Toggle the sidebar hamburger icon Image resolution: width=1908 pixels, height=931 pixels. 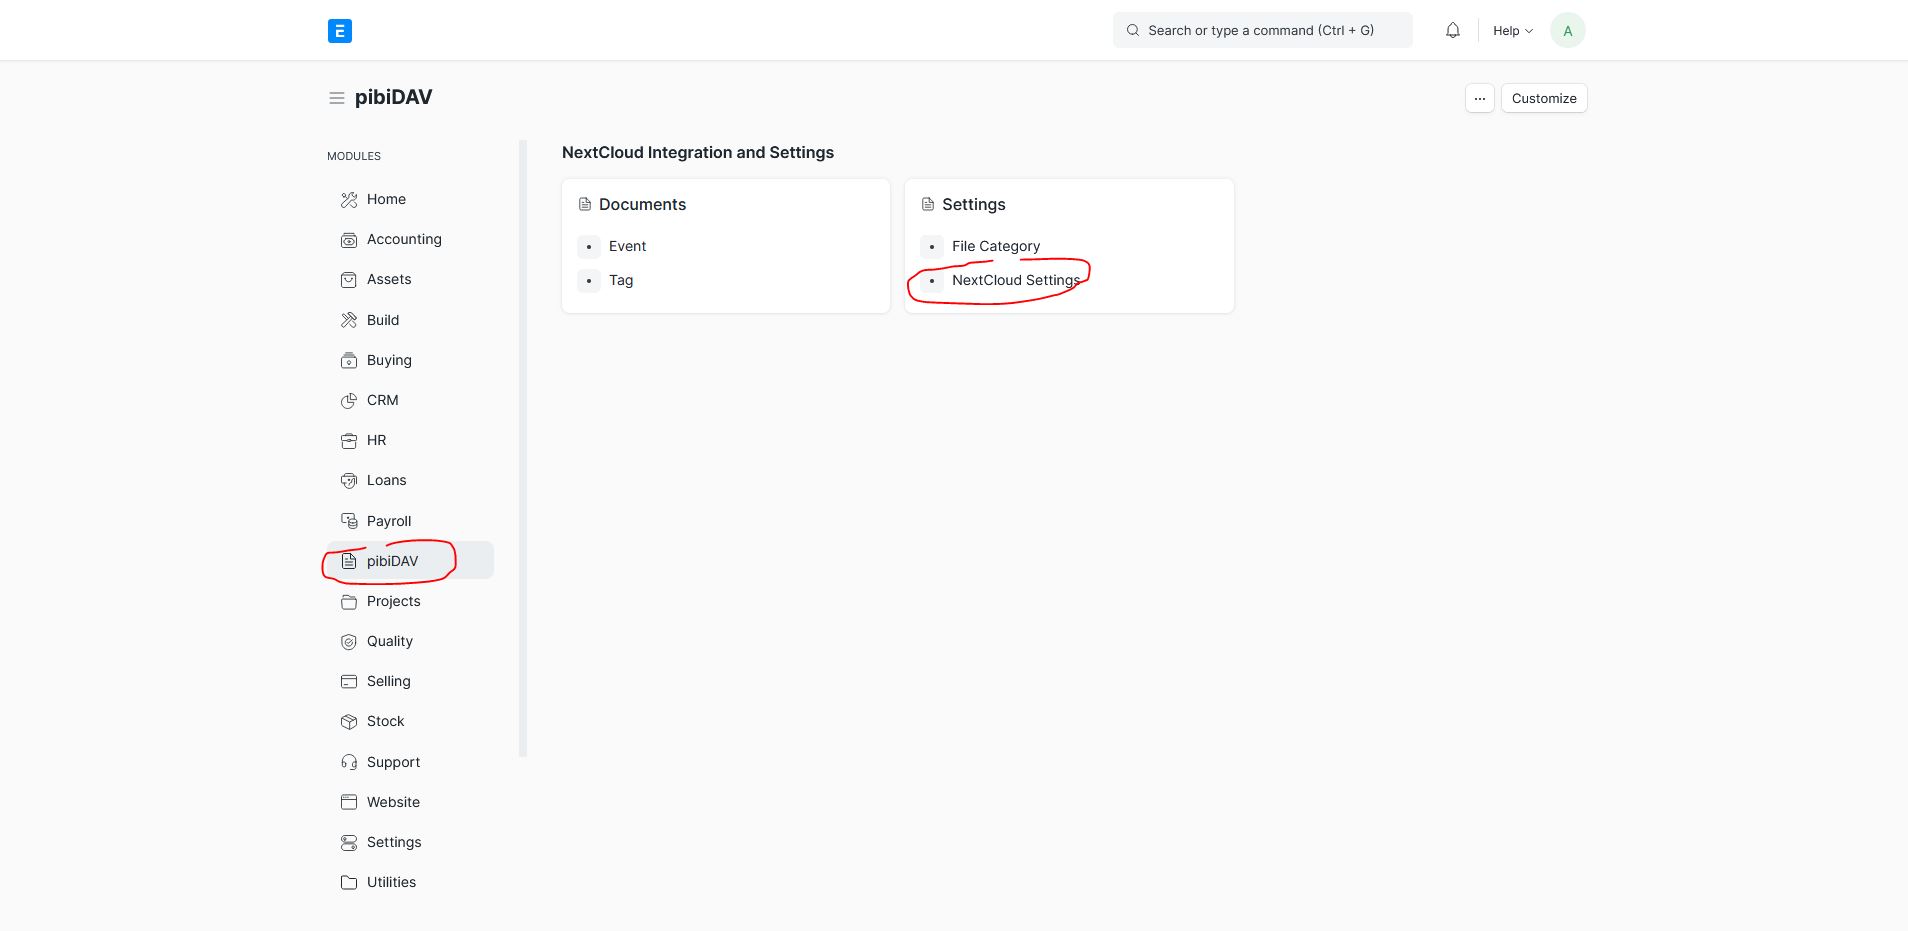pyautogui.click(x=337, y=98)
